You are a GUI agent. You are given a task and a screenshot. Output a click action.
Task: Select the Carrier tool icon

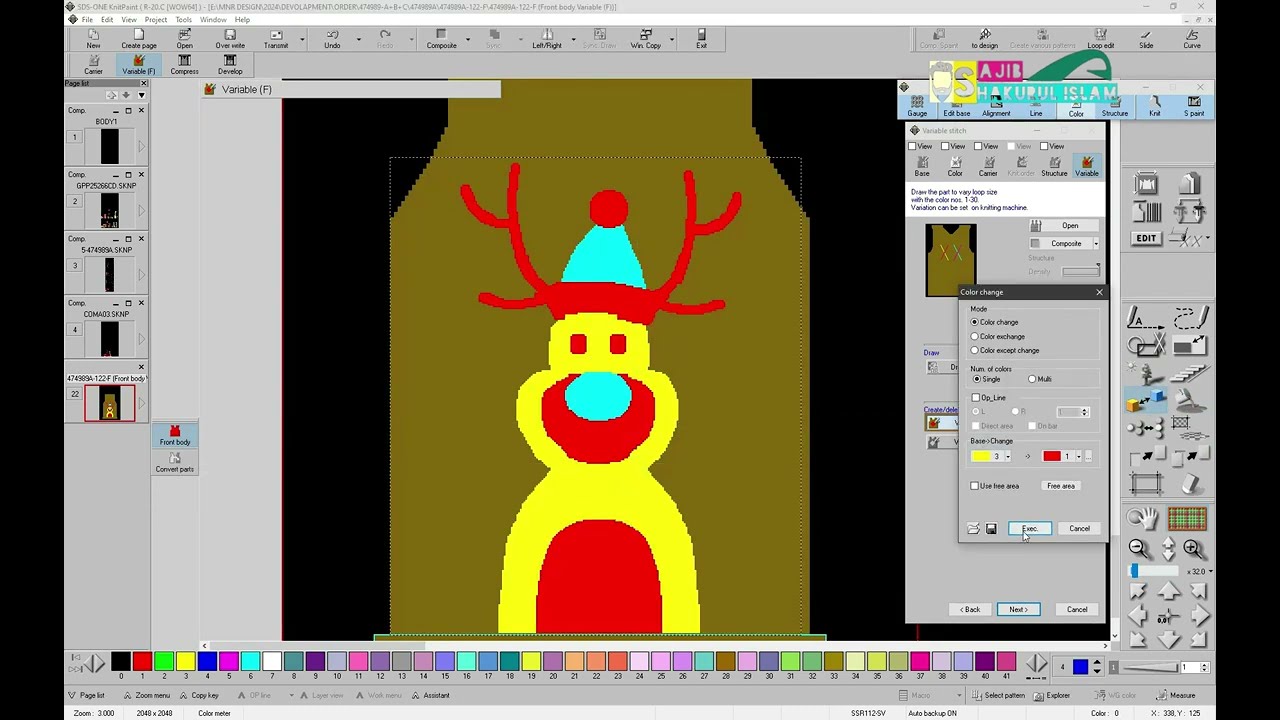tap(93, 65)
